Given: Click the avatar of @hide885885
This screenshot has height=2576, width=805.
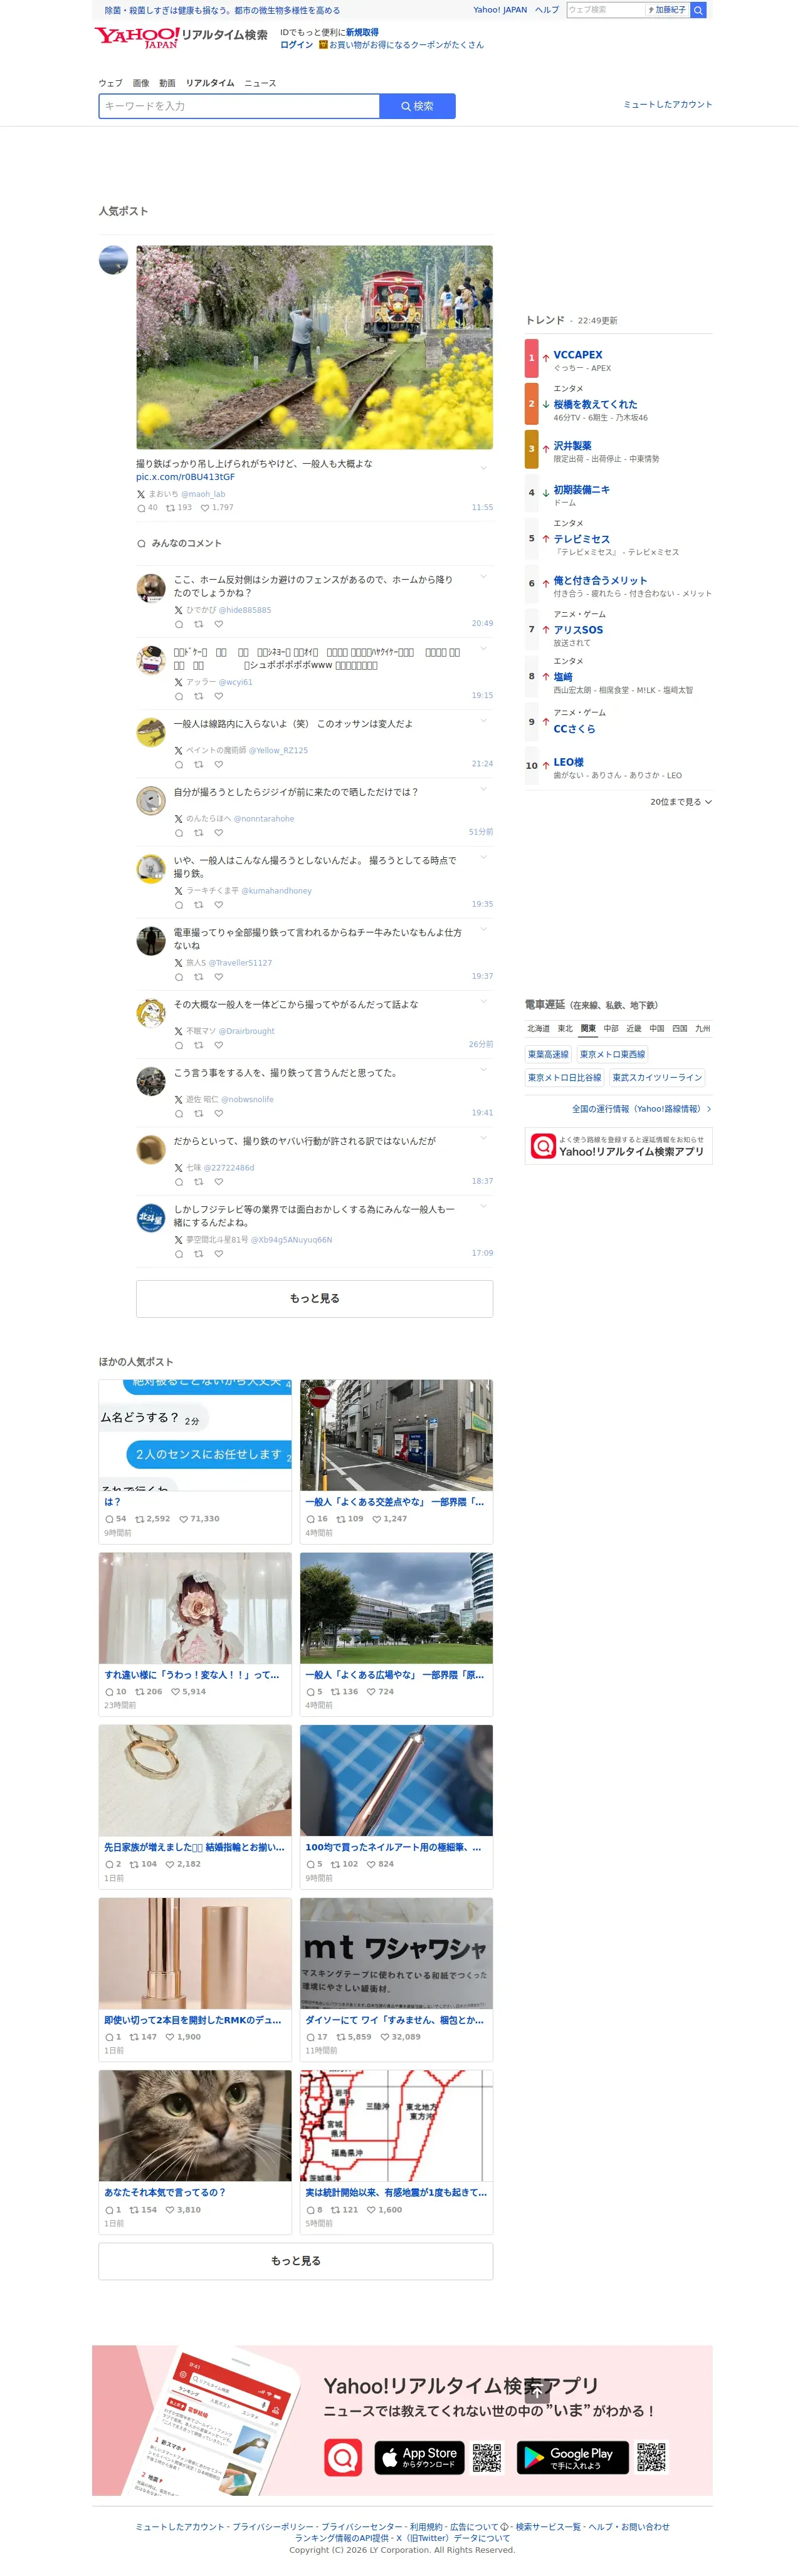Looking at the screenshot, I should click(151, 588).
